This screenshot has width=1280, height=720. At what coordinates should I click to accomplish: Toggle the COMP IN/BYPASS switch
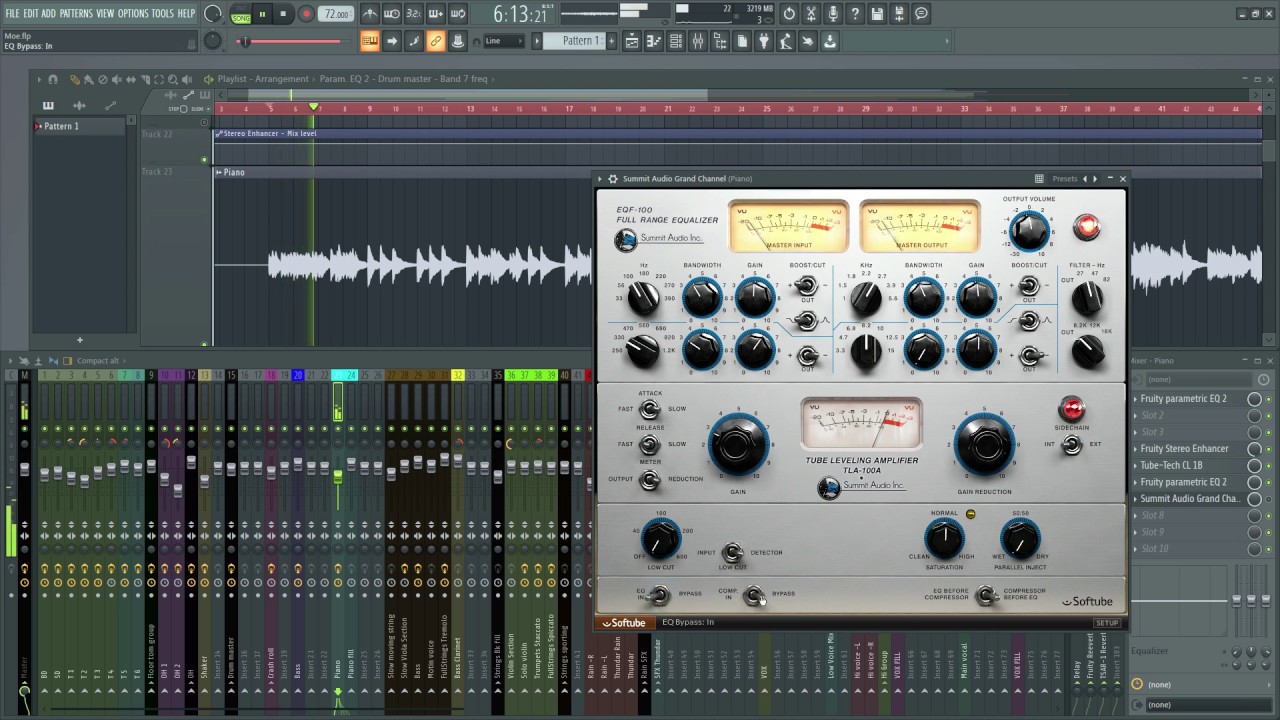[755, 596]
